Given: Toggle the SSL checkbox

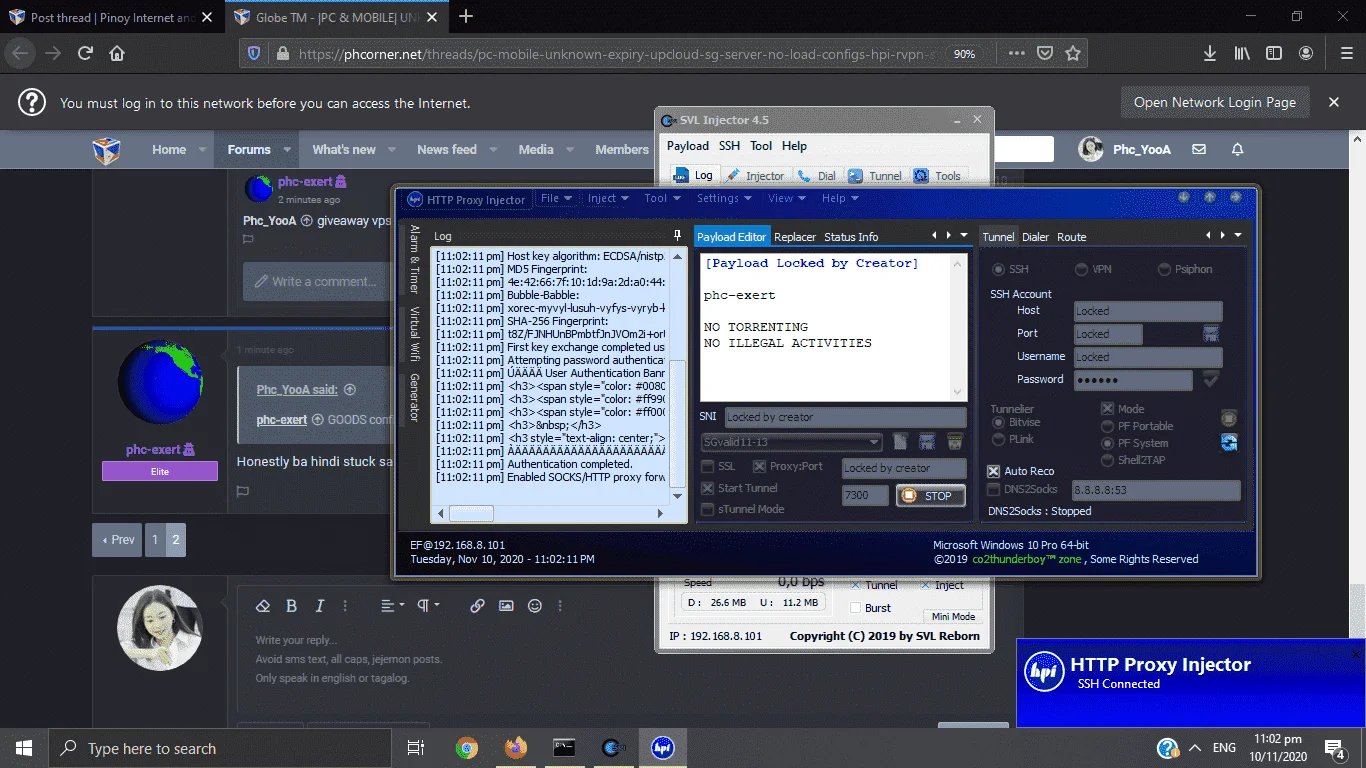Looking at the screenshot, I should click(708, 467).
